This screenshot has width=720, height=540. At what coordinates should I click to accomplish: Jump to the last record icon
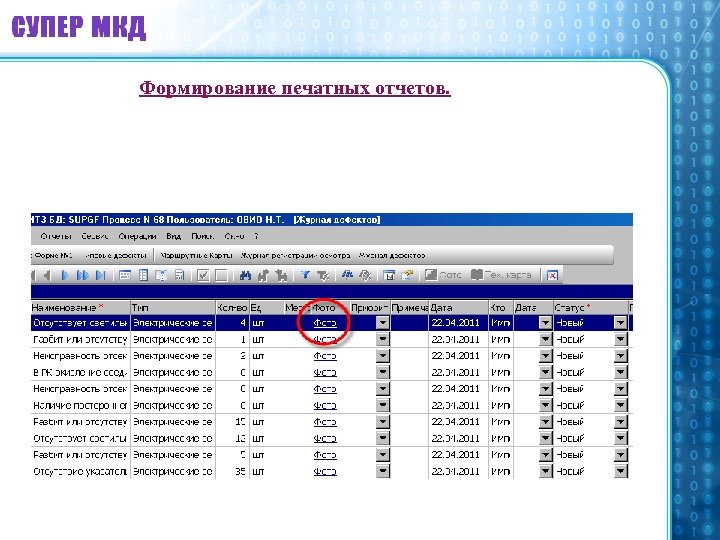point(101,276)
